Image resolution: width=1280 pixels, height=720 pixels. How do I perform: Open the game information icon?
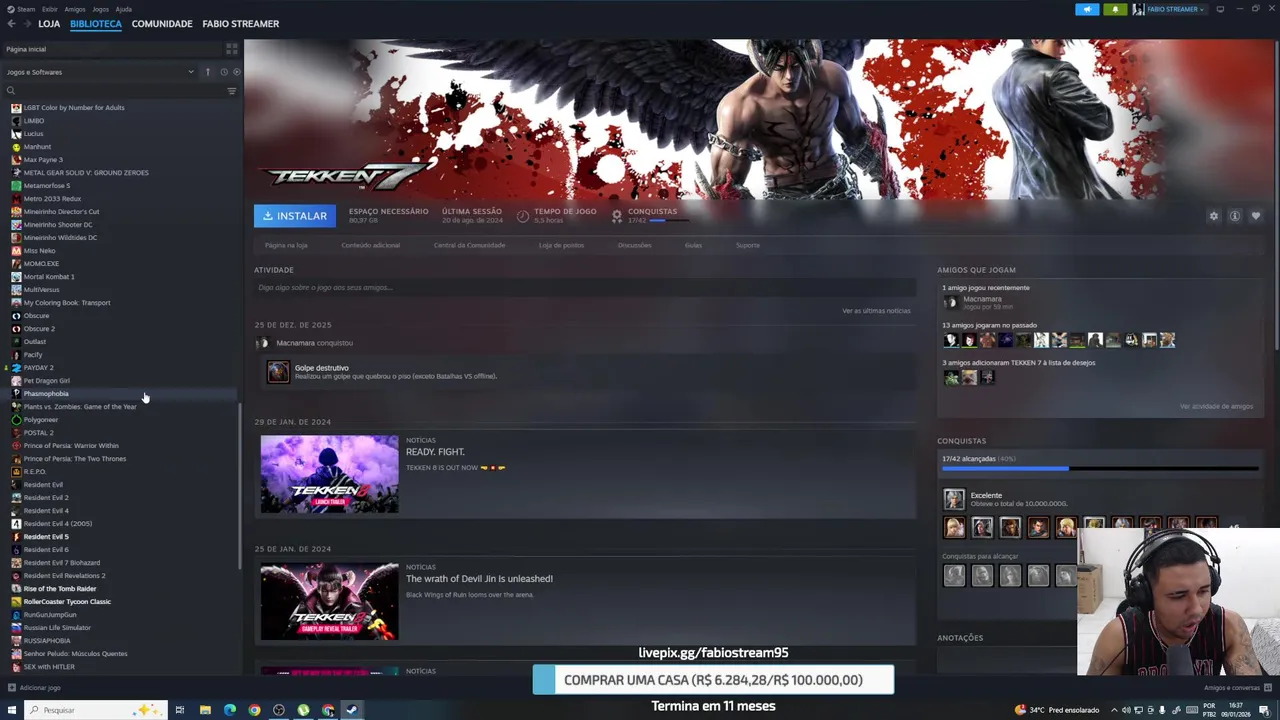coord(1235,216)
